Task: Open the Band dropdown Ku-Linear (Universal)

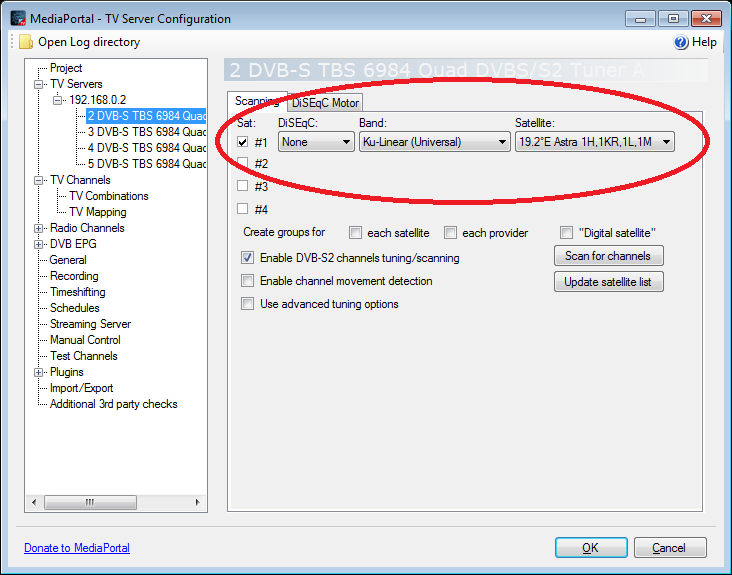Action: [x=434, y=142]
